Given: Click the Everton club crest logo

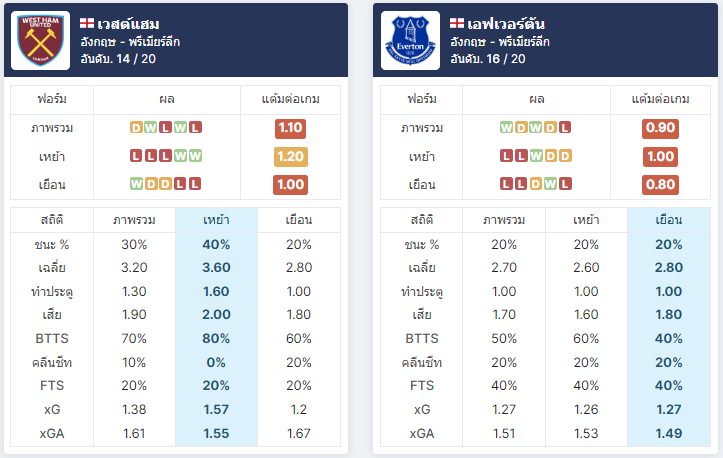Looking at the screenshot, I should (x=410, y=41).
